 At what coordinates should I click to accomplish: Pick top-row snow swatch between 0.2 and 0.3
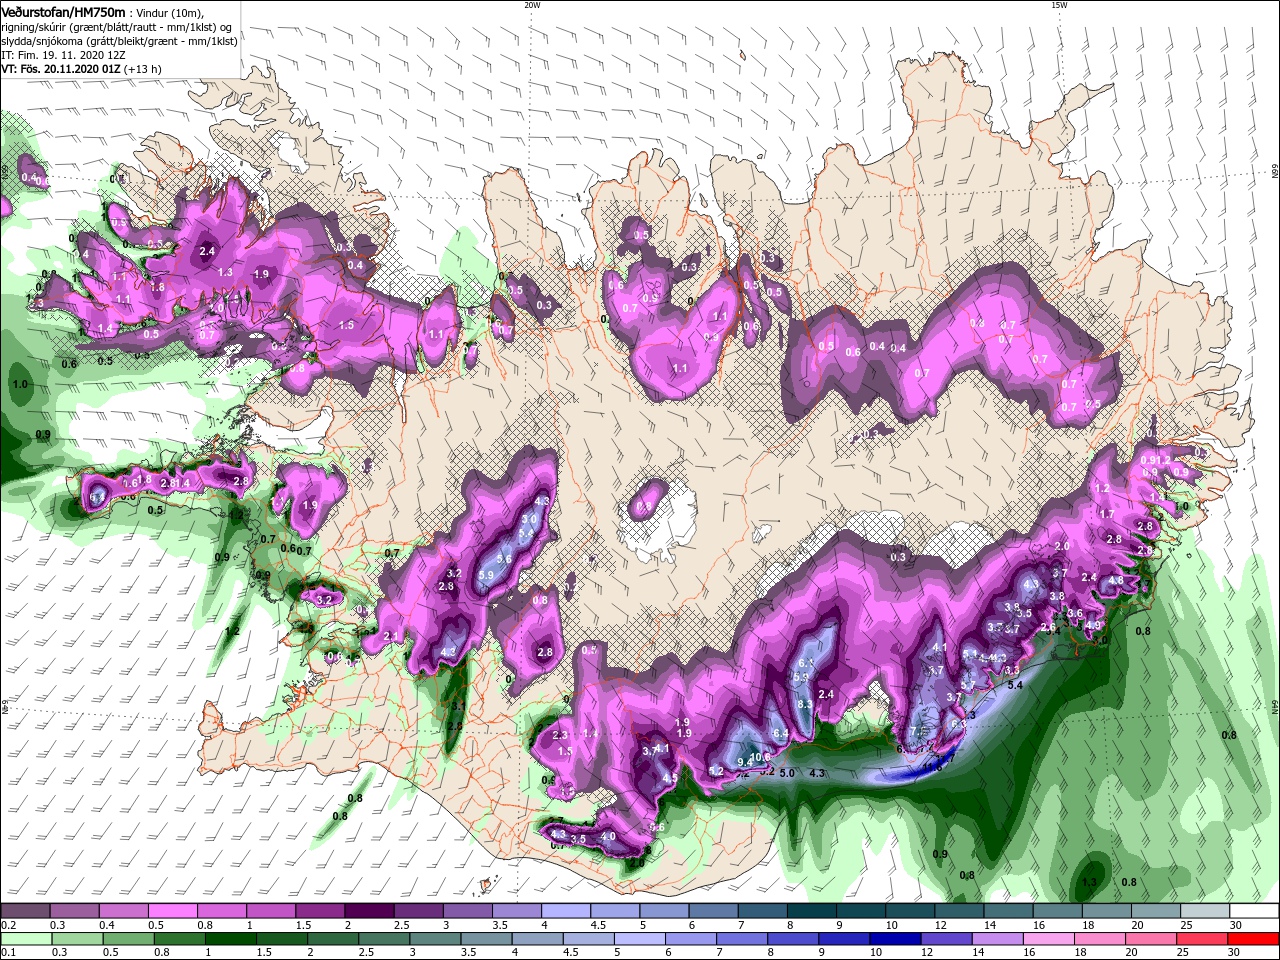pyautogui.click(x=25, y=911)
